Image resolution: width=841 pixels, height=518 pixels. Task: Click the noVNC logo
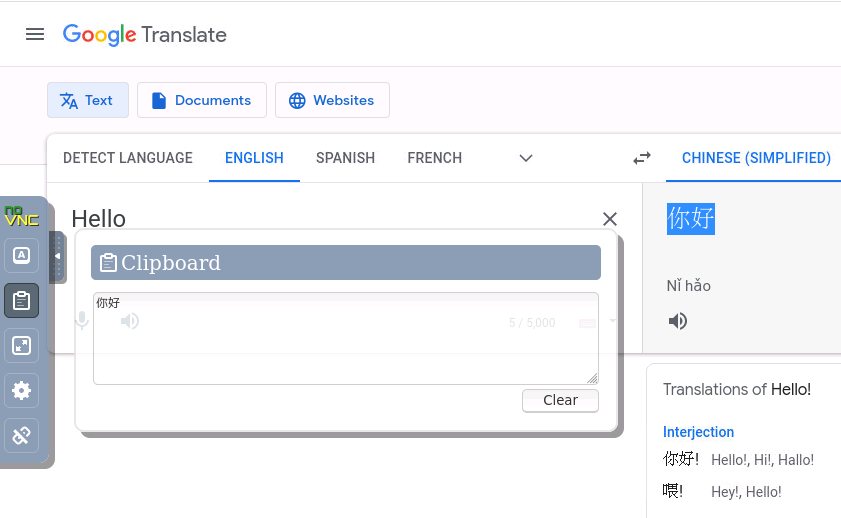click(x=21, y=216)
